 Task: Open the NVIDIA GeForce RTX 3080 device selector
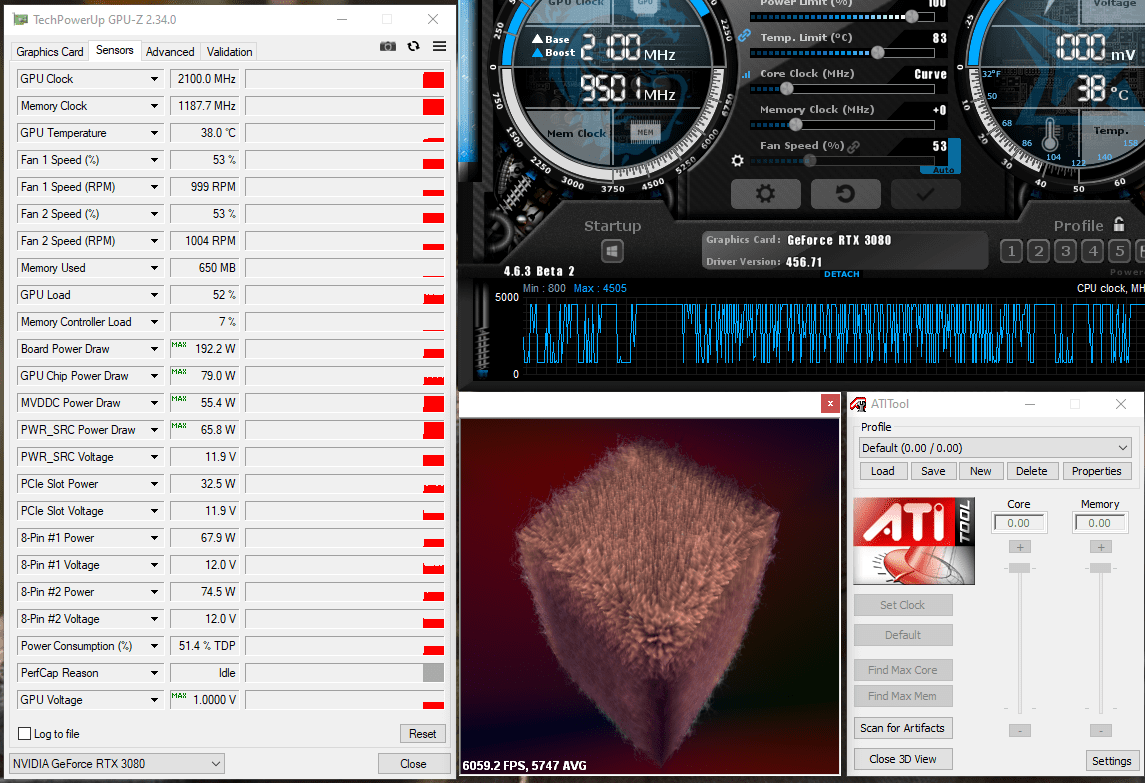117,763
